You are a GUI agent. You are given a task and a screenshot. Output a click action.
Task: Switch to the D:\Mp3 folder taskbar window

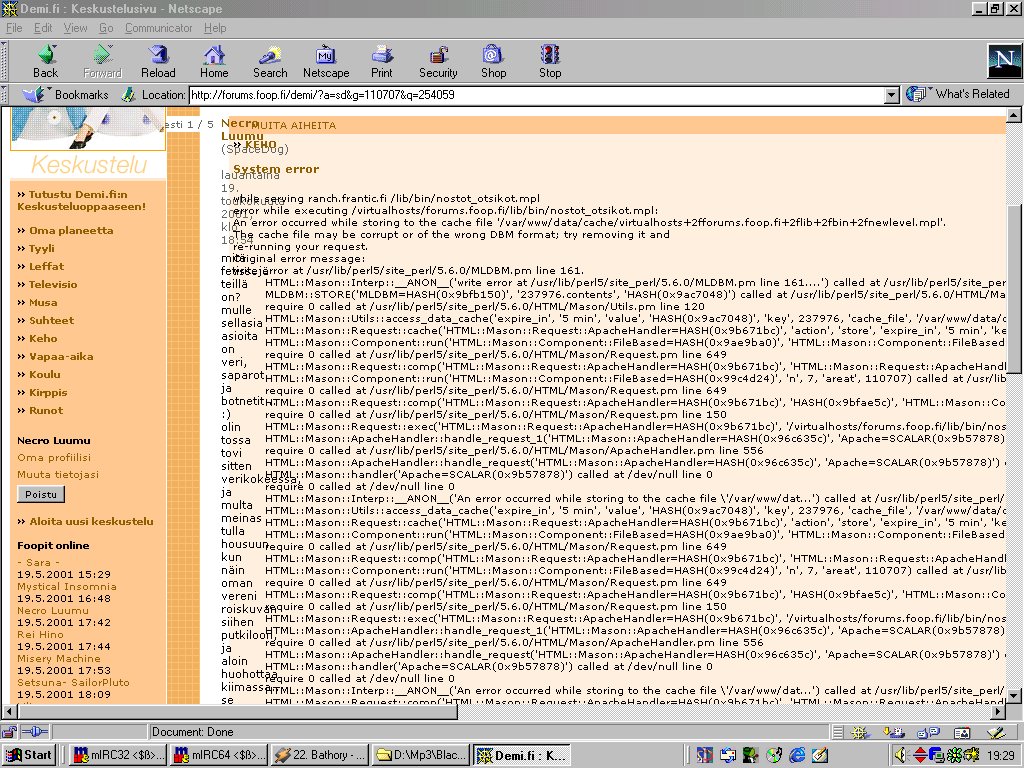click(x=421, y=755)
